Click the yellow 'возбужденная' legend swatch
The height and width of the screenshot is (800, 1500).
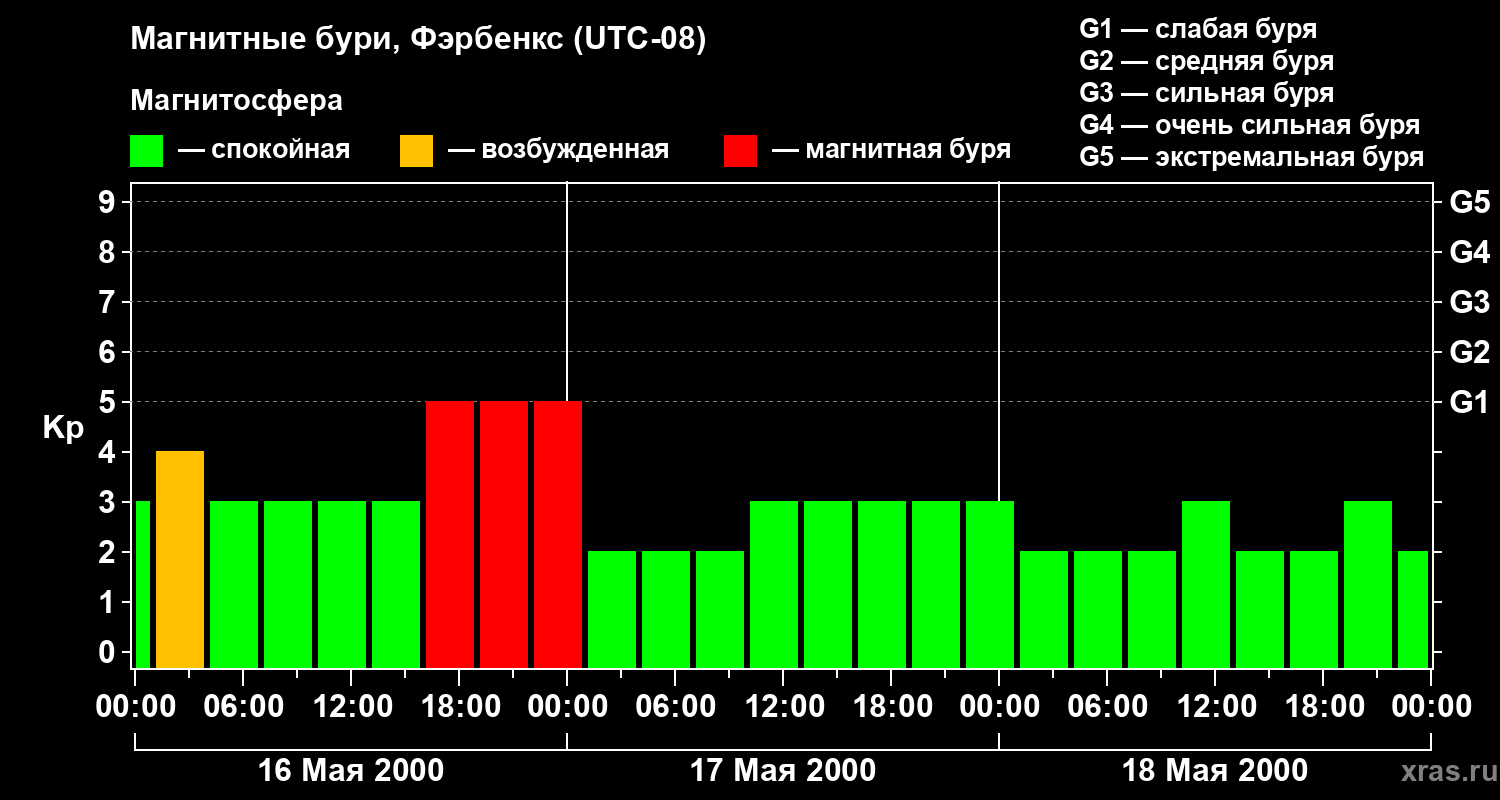coord(416,151)
